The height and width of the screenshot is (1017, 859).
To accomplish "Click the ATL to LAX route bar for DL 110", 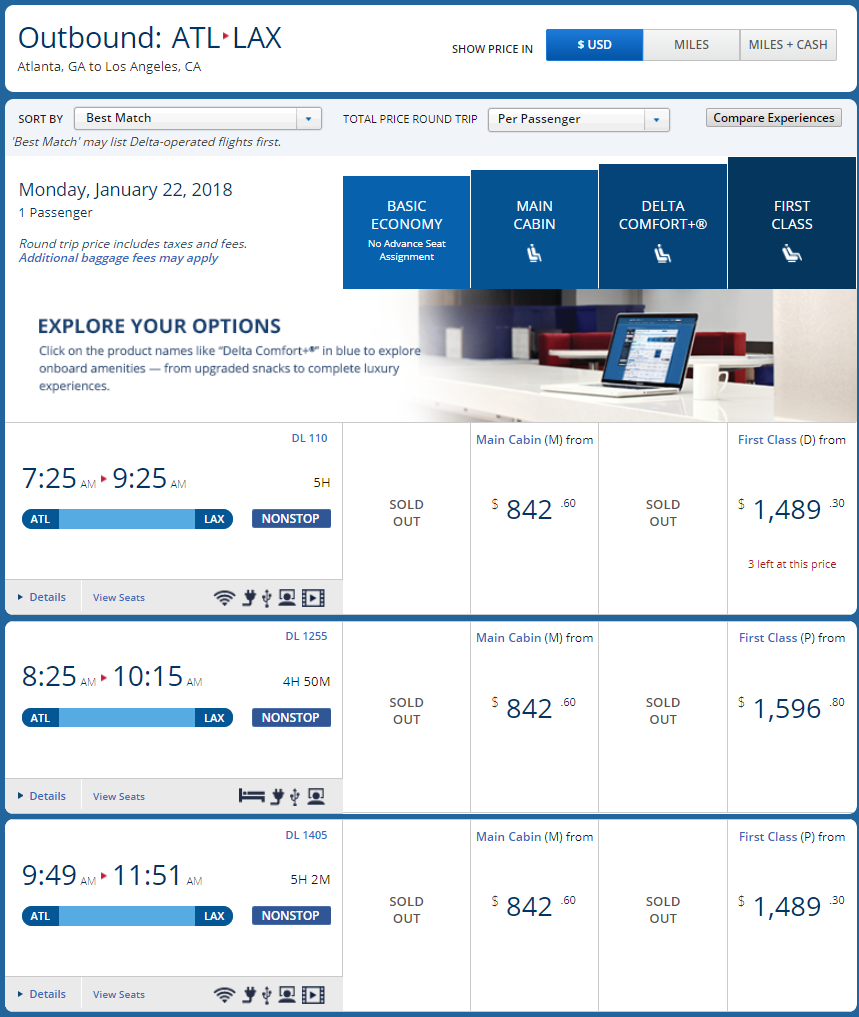I will [x=127, y=519].
